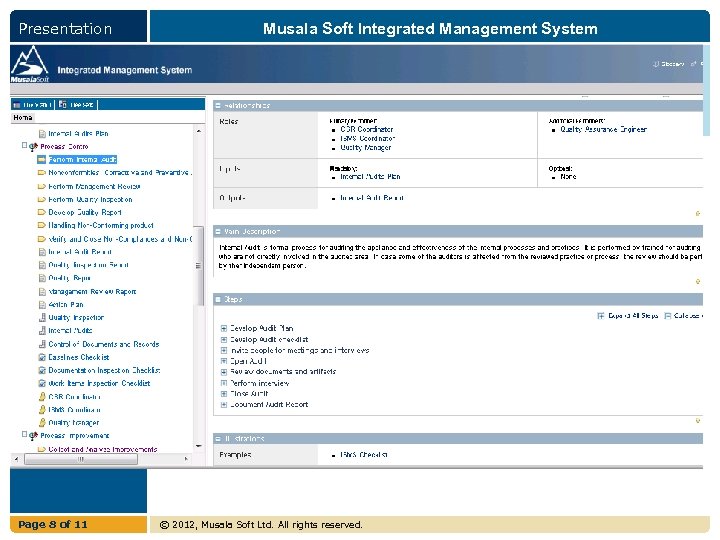Open Management Review Report in tree
The image size is (720, 540).
coord(92,292)
